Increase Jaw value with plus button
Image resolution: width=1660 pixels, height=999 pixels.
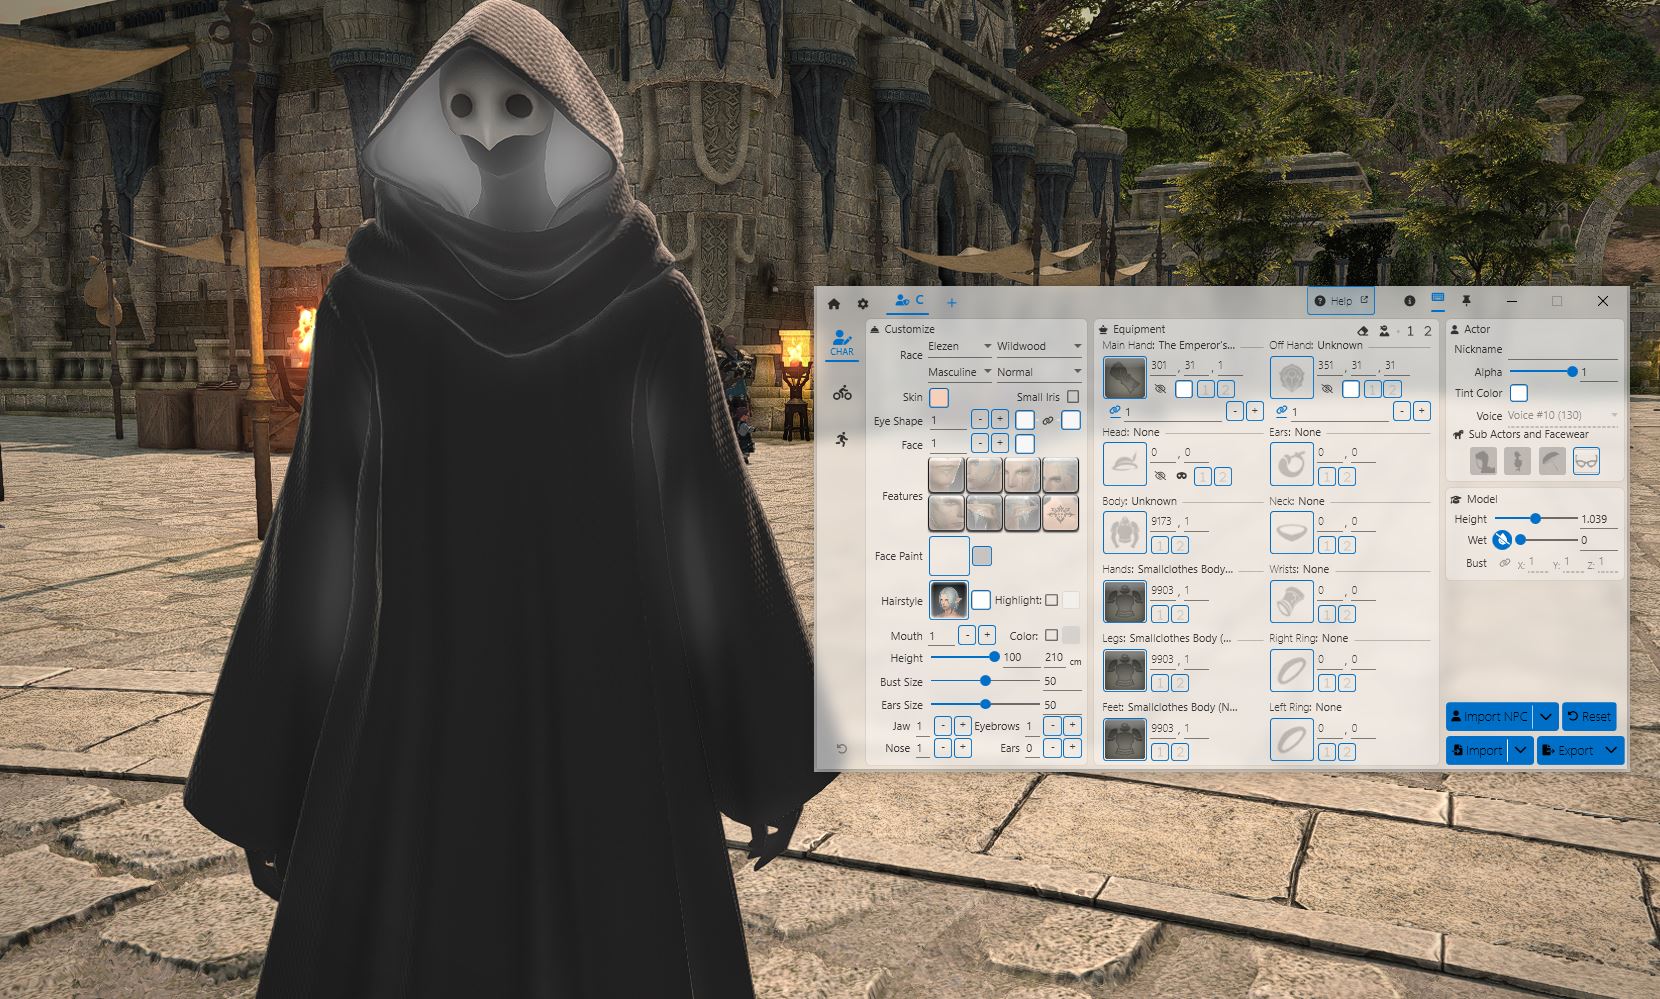tap(963, 726)
